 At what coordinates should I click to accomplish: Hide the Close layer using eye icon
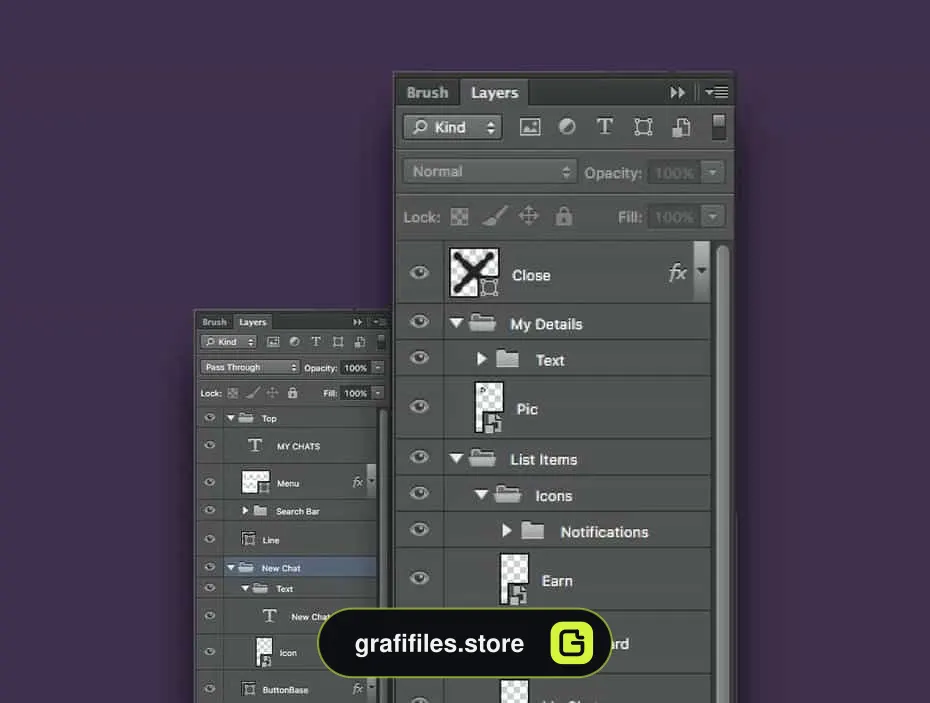click(419, 272)
